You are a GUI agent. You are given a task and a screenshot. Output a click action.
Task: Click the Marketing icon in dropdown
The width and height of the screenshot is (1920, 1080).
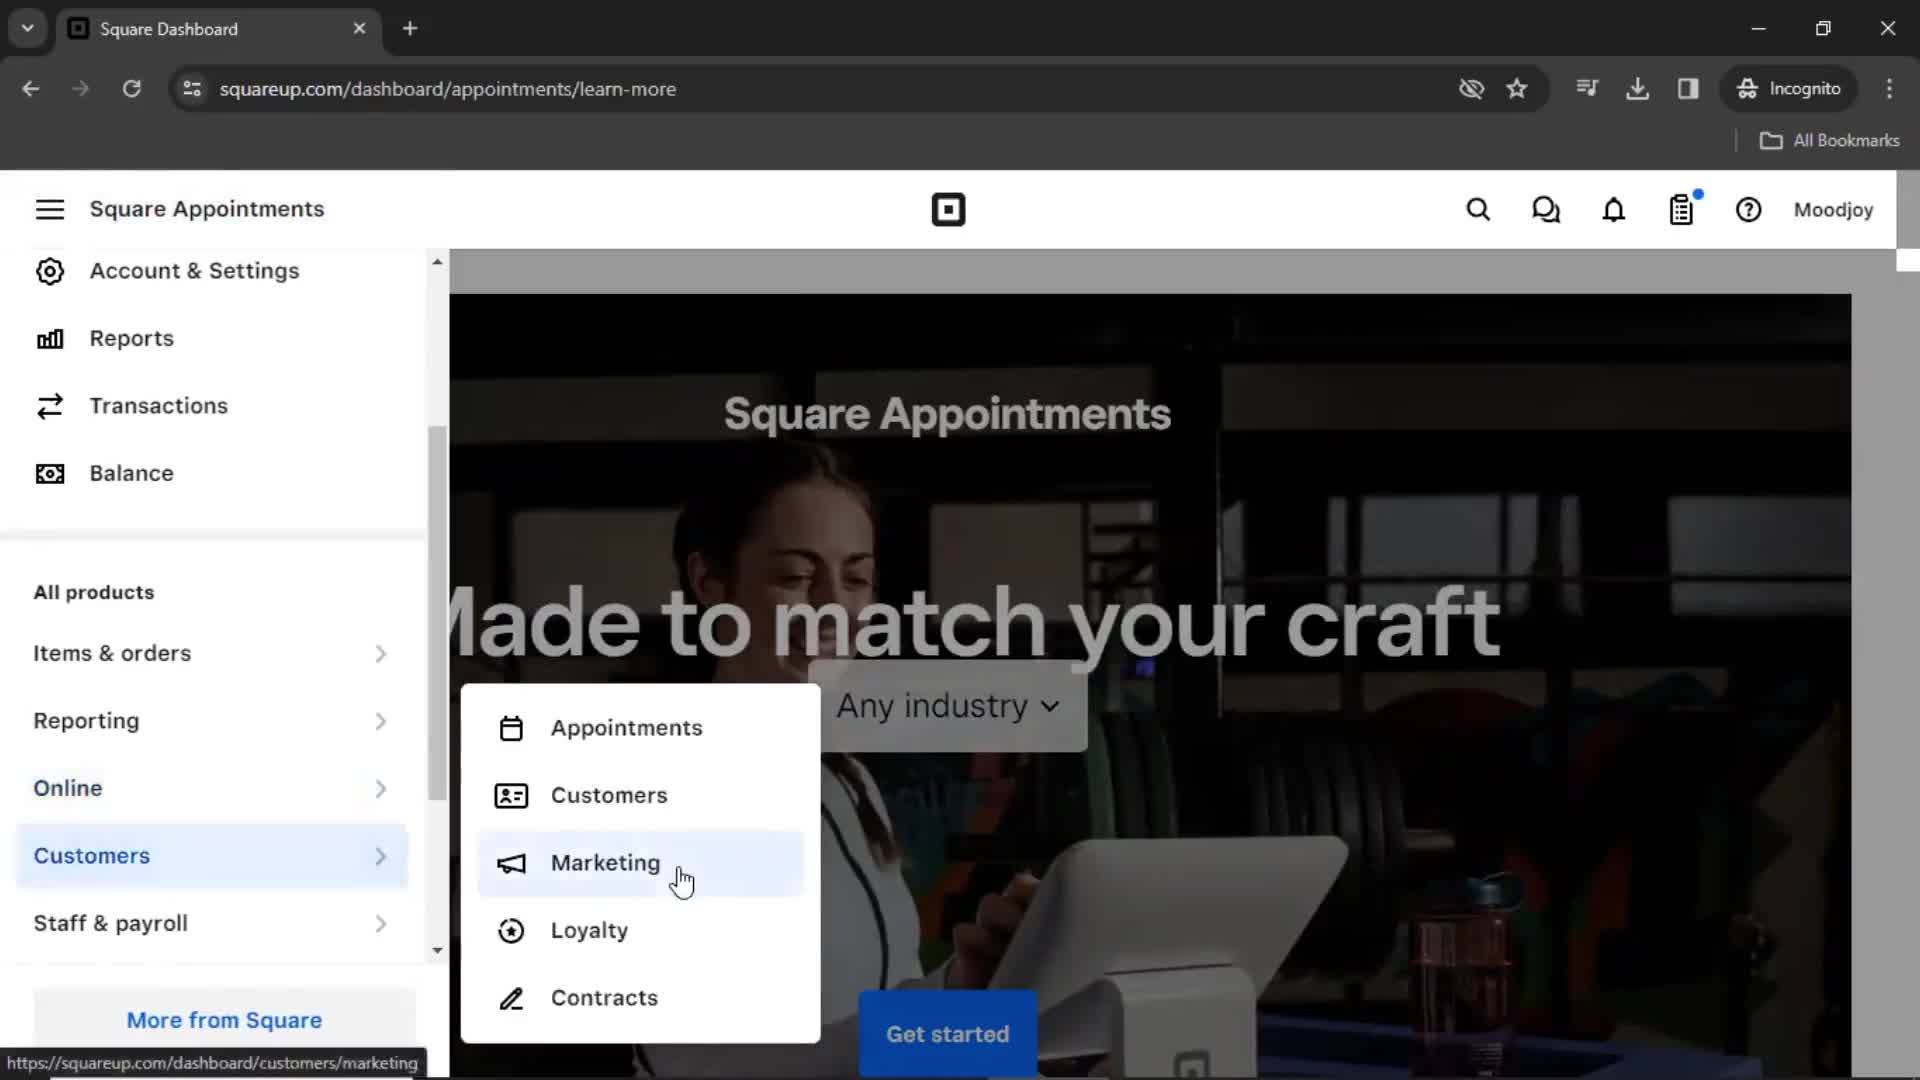point(512,862)
